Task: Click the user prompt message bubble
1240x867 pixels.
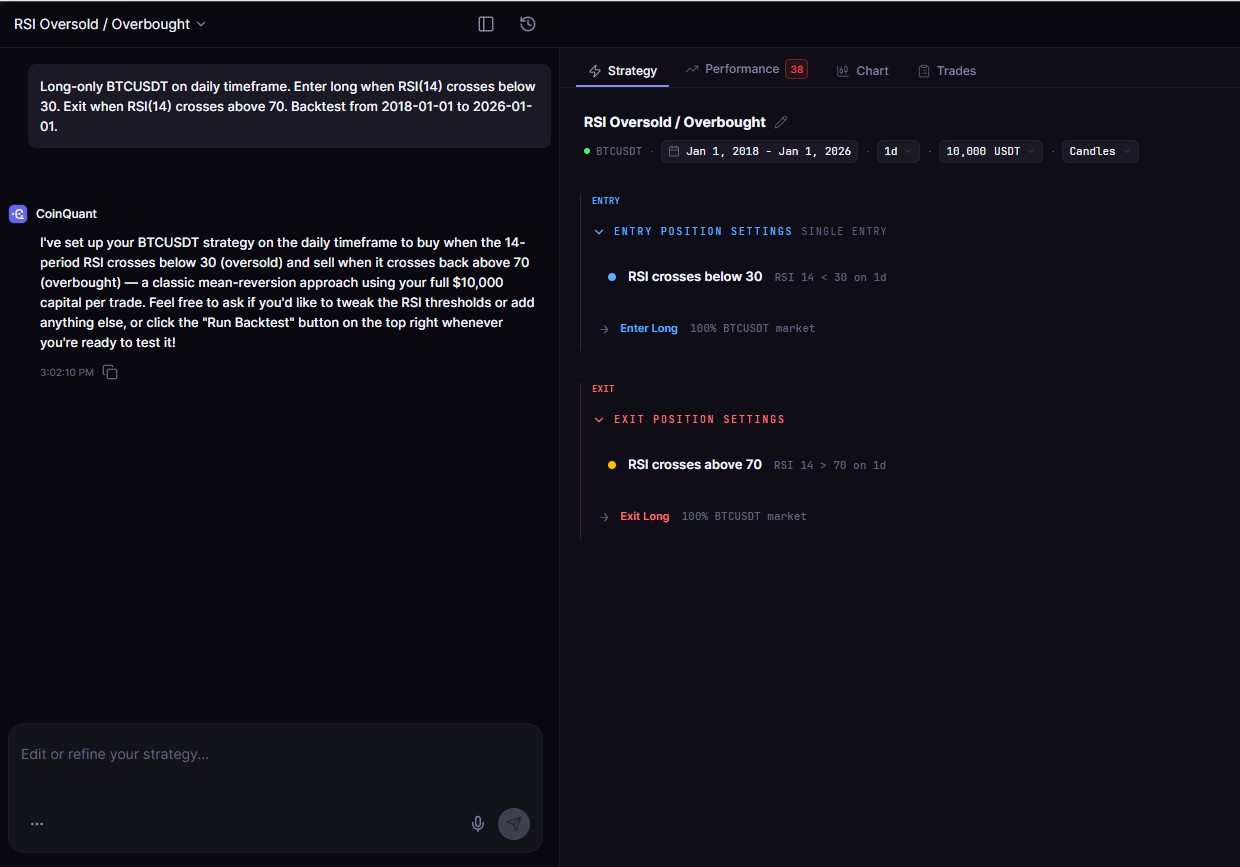Action: coord(289,106)
